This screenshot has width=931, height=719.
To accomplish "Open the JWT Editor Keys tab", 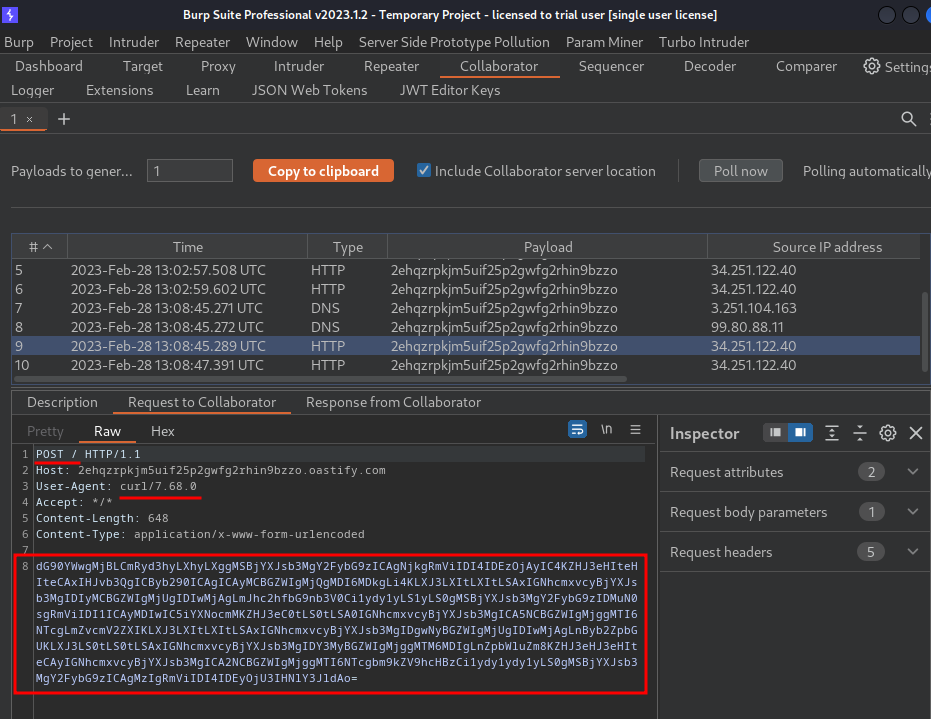I will click(x=449, y=90).
